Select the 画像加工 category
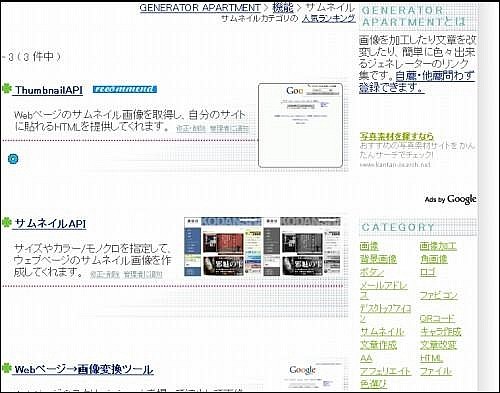 pyautogui.click(x=438, y=246)
